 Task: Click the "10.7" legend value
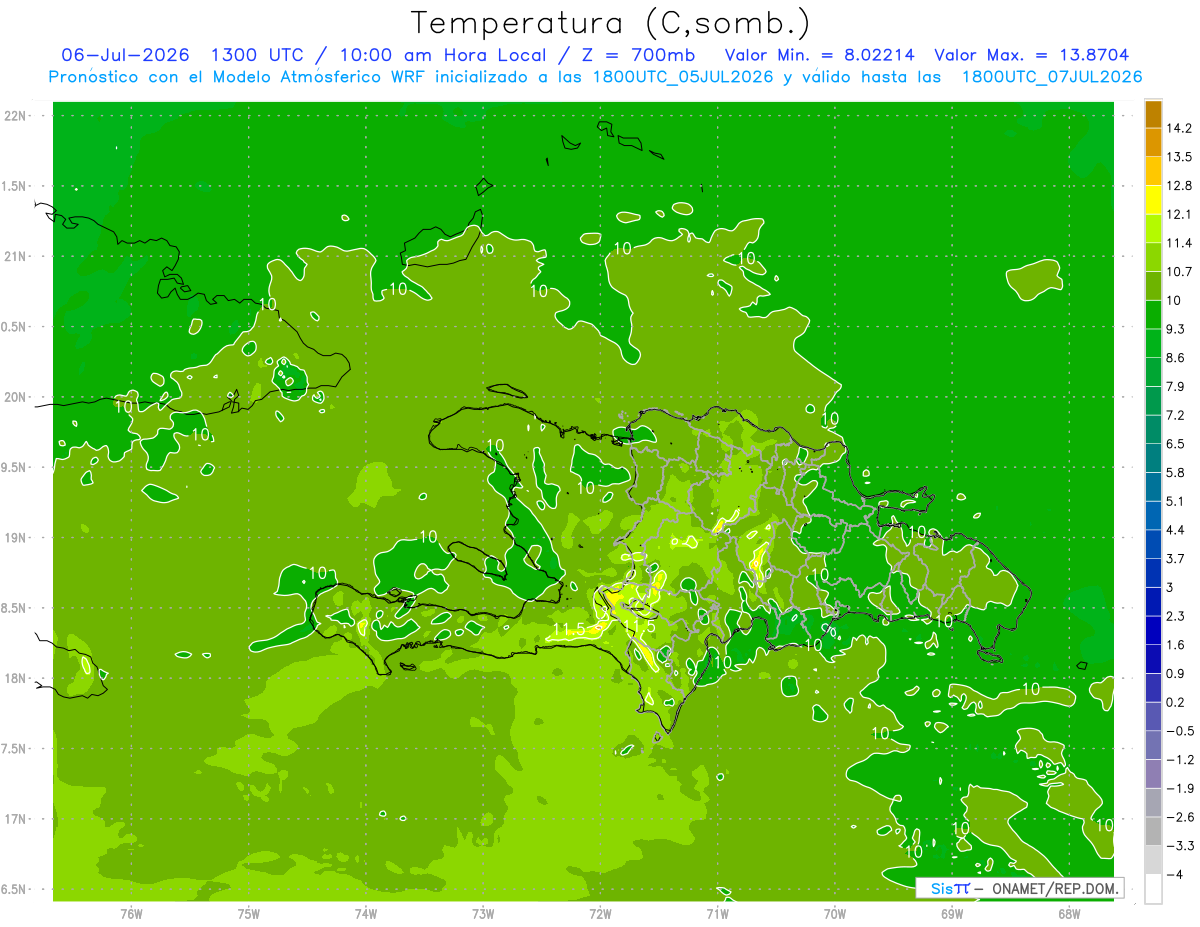[x=1181, y=272]
